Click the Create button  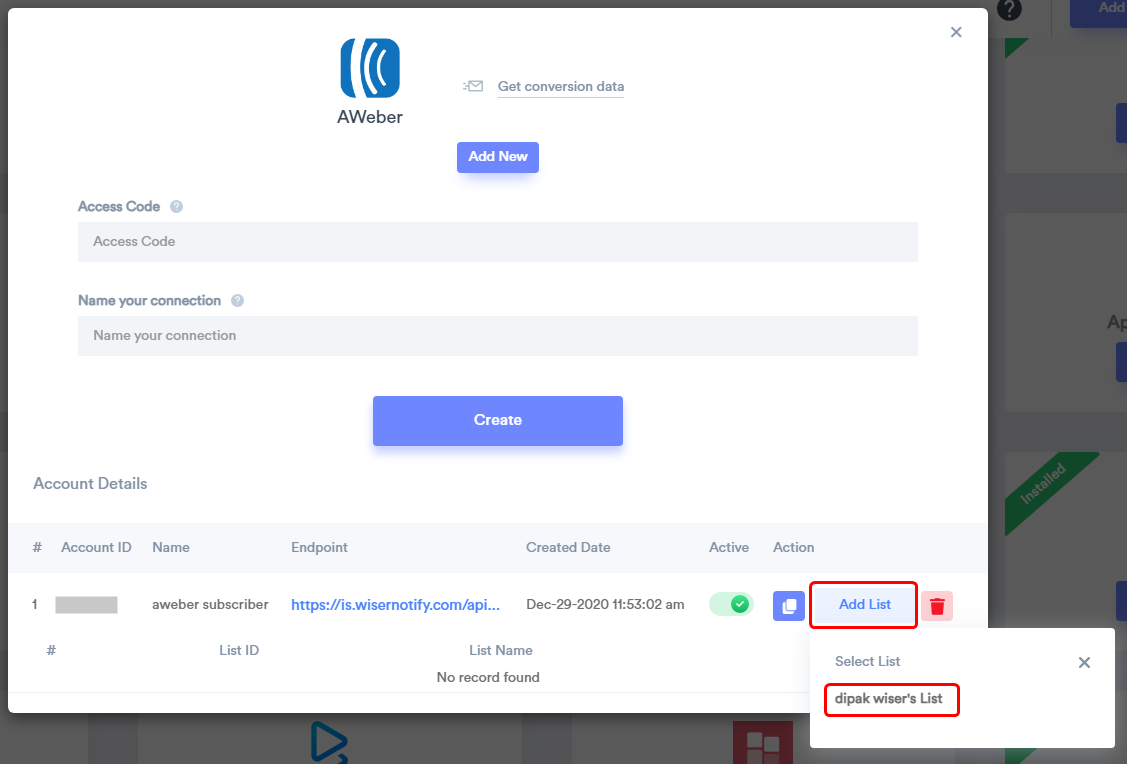(x=498, y=420)
